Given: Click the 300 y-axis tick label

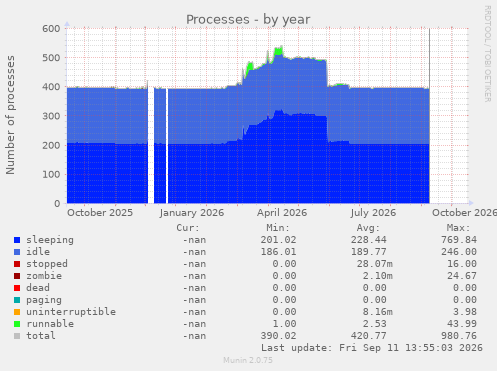Looking at the screenshot, I should point(51,116).
